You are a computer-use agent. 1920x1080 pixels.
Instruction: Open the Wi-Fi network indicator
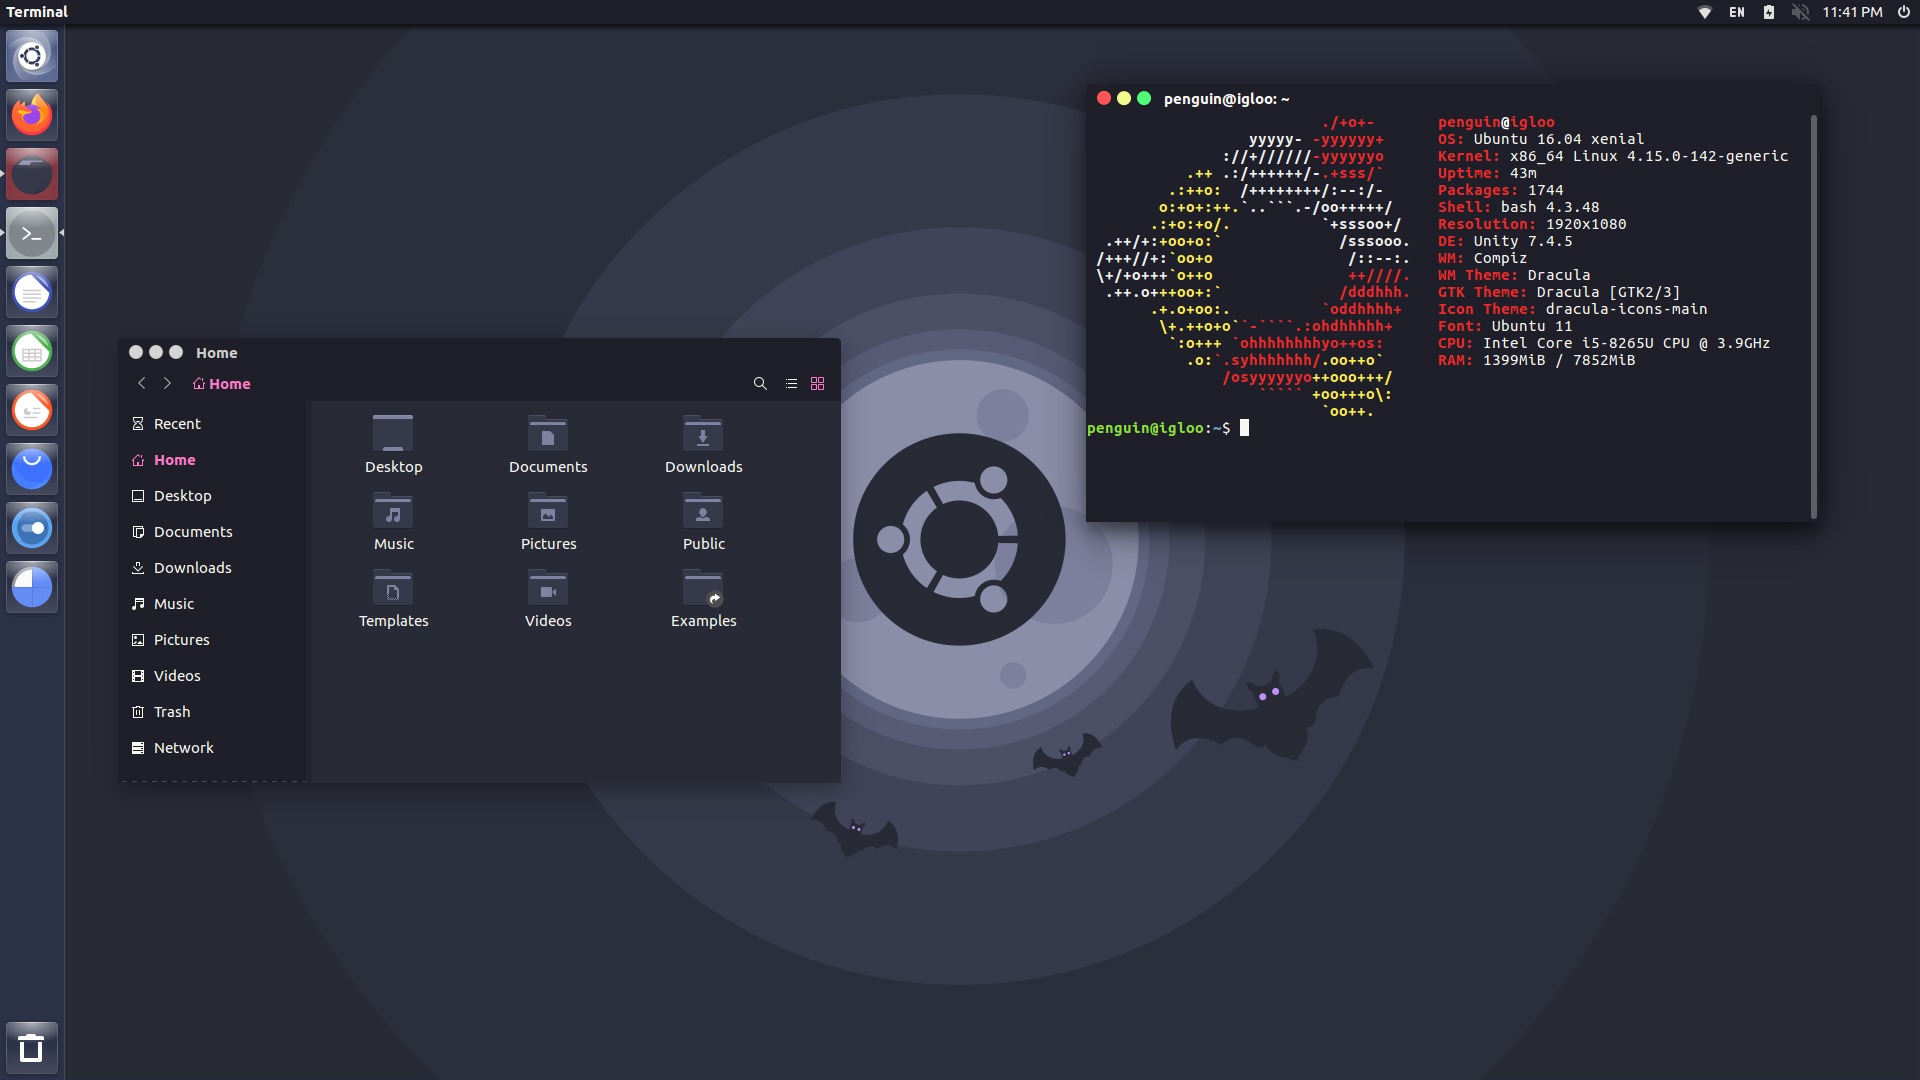pyautogui.click(x=1705, y=12)
